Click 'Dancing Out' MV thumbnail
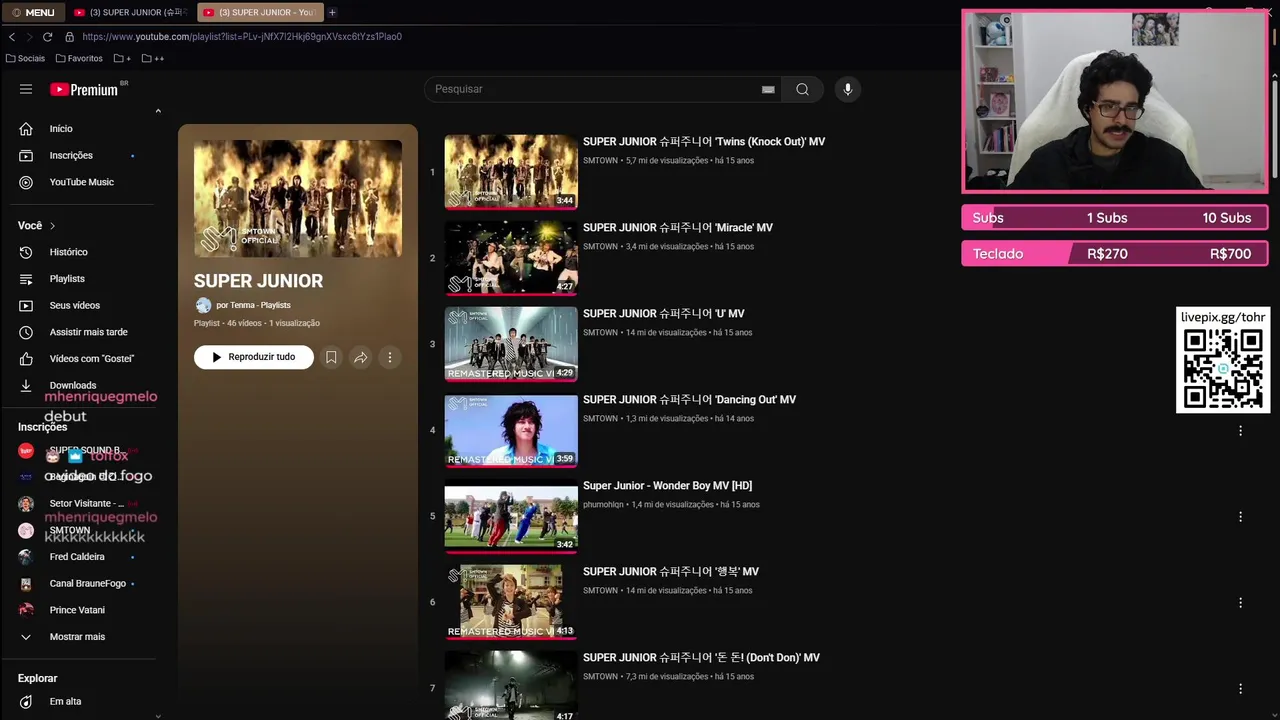The width and height of the screenshot is (1280, 720). coord(511,430)
